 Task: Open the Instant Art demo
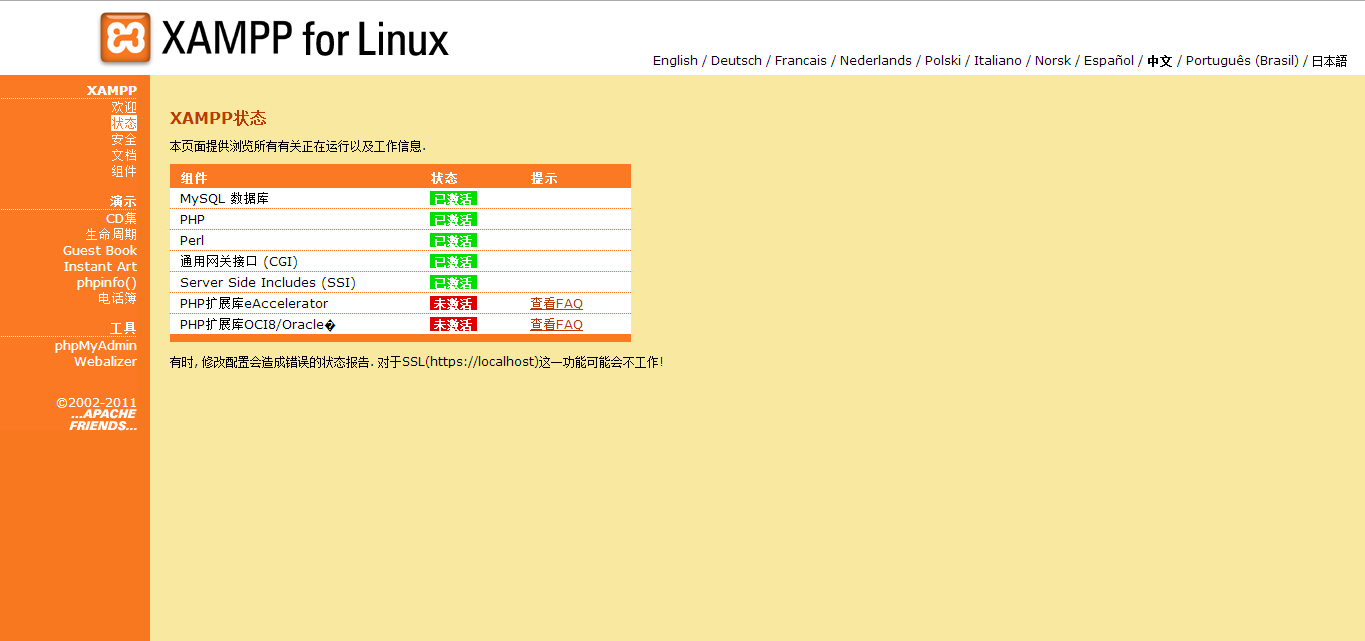[x=100, y=266]
